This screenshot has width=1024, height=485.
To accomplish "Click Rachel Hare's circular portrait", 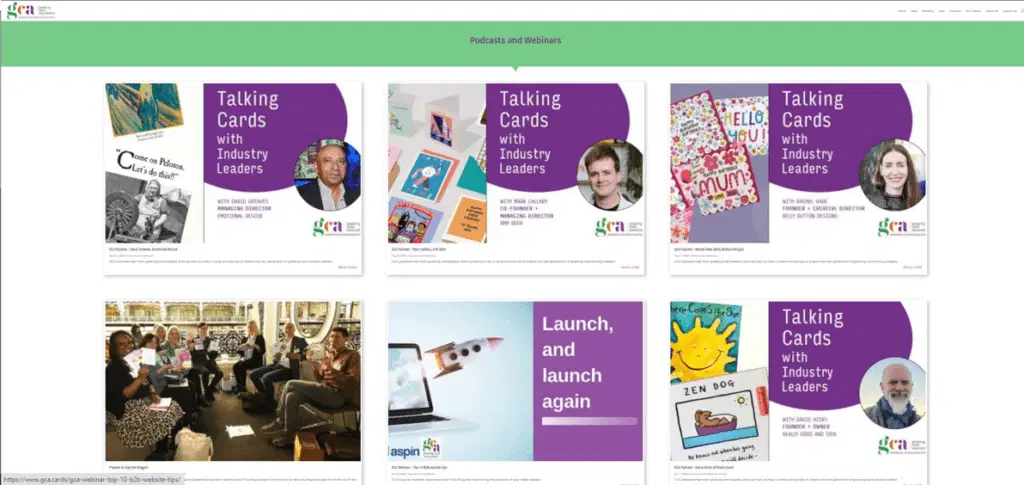I will (x=892, y=174).
